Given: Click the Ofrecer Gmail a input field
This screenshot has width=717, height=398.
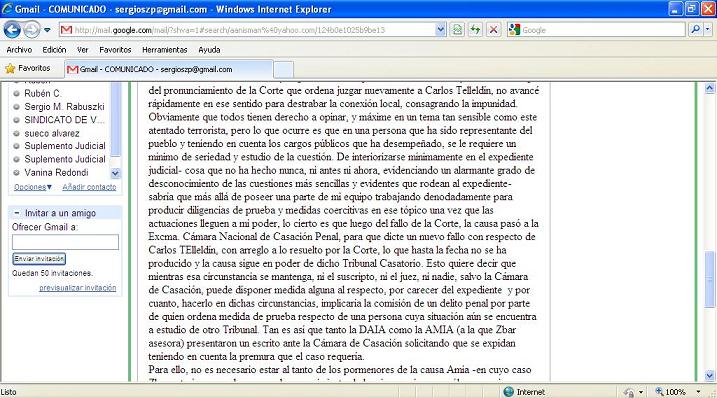Looking at the screenshot, I should click(x=65, y=242).
